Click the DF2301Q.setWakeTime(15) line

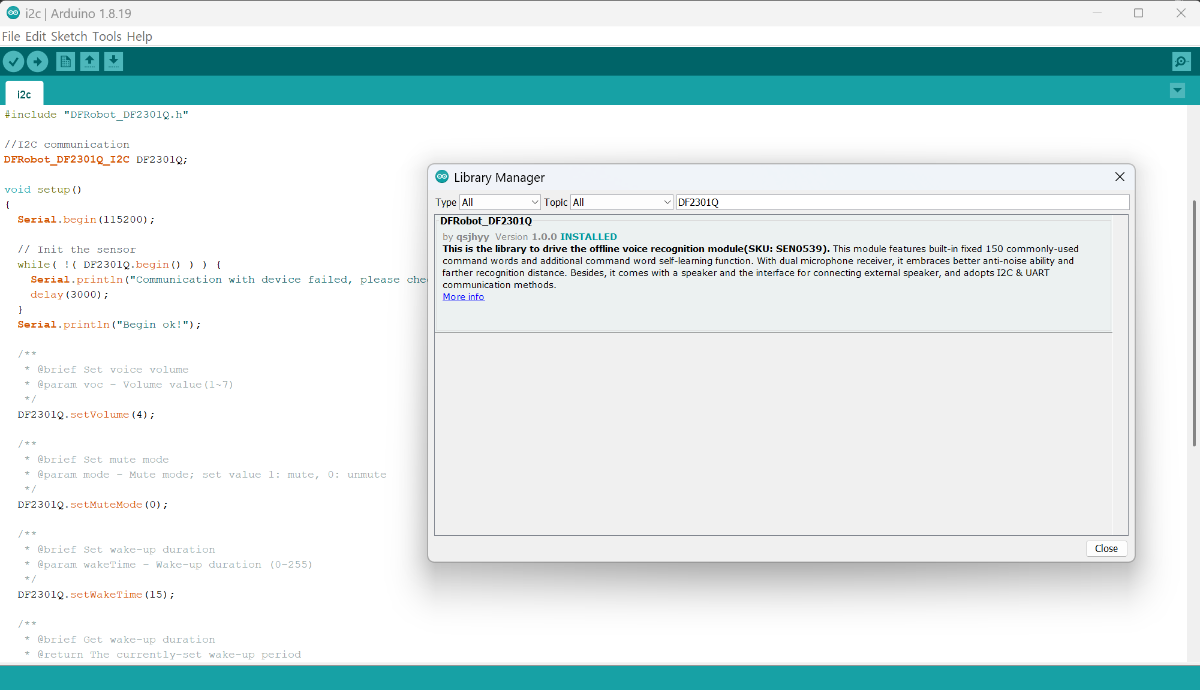pos(96,594)
